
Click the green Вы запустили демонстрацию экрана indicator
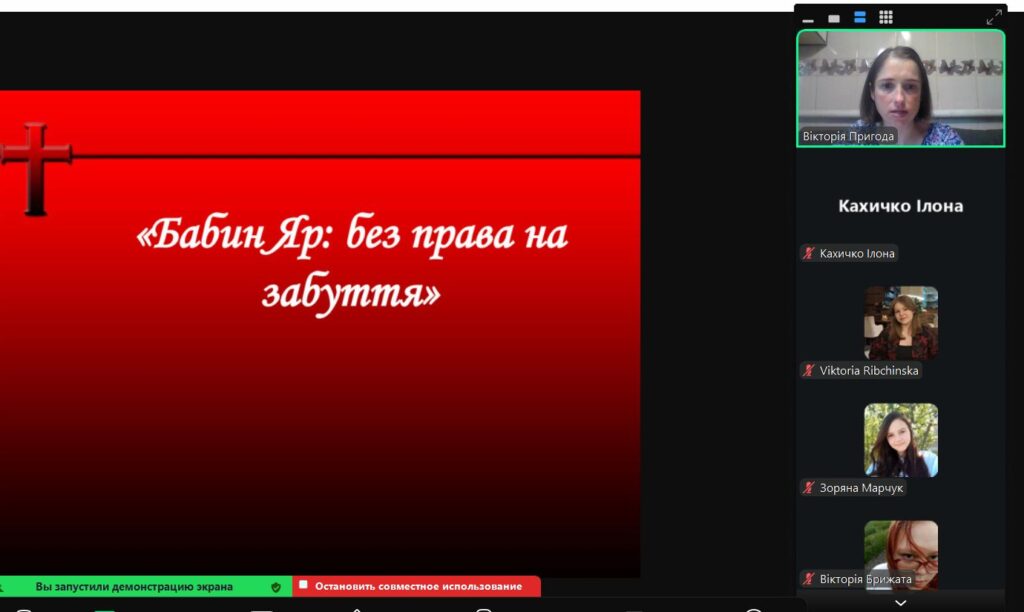[134, 587]
